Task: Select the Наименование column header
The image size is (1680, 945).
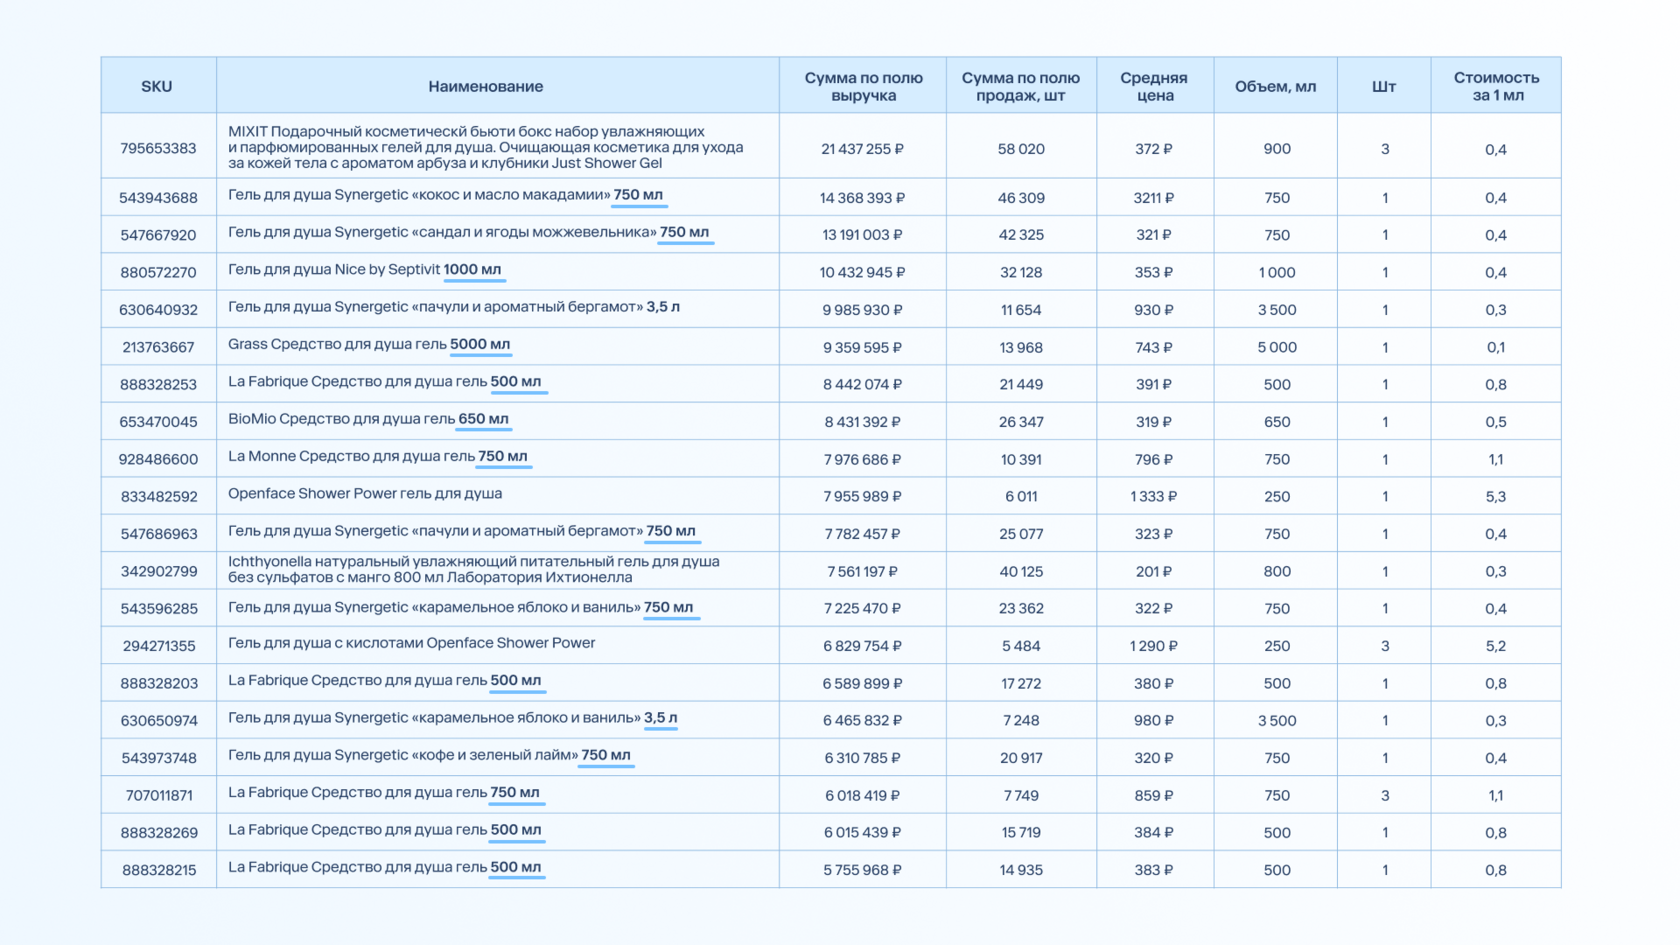Action: pyautogui.click(x=486, y=86)
